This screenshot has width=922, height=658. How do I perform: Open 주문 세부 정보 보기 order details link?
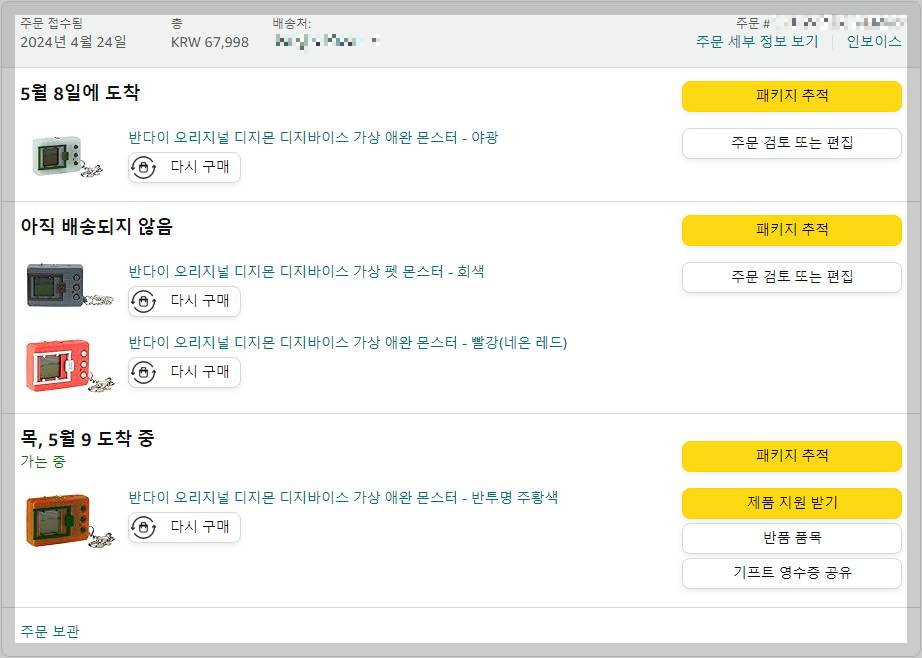pyautogui.click(x=755, y=41)
